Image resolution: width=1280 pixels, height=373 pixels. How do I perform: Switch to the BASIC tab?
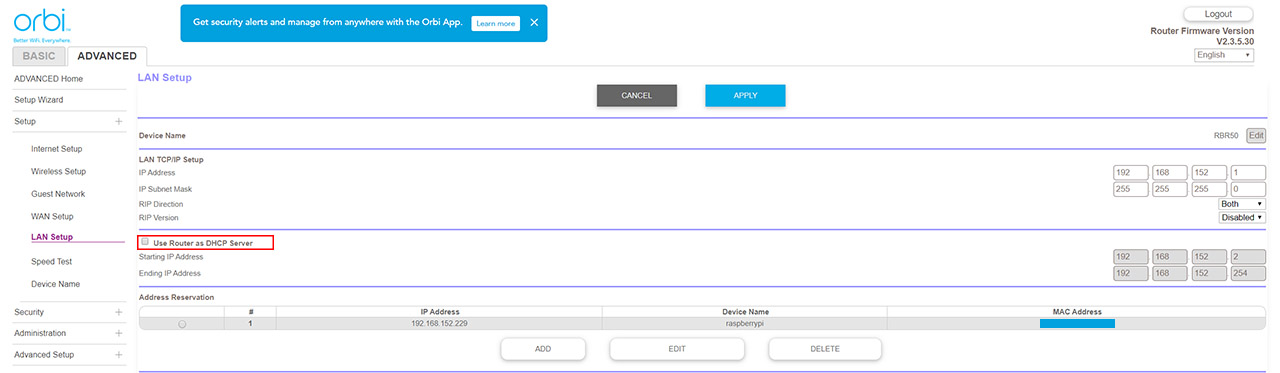click(x=40, y=56)
